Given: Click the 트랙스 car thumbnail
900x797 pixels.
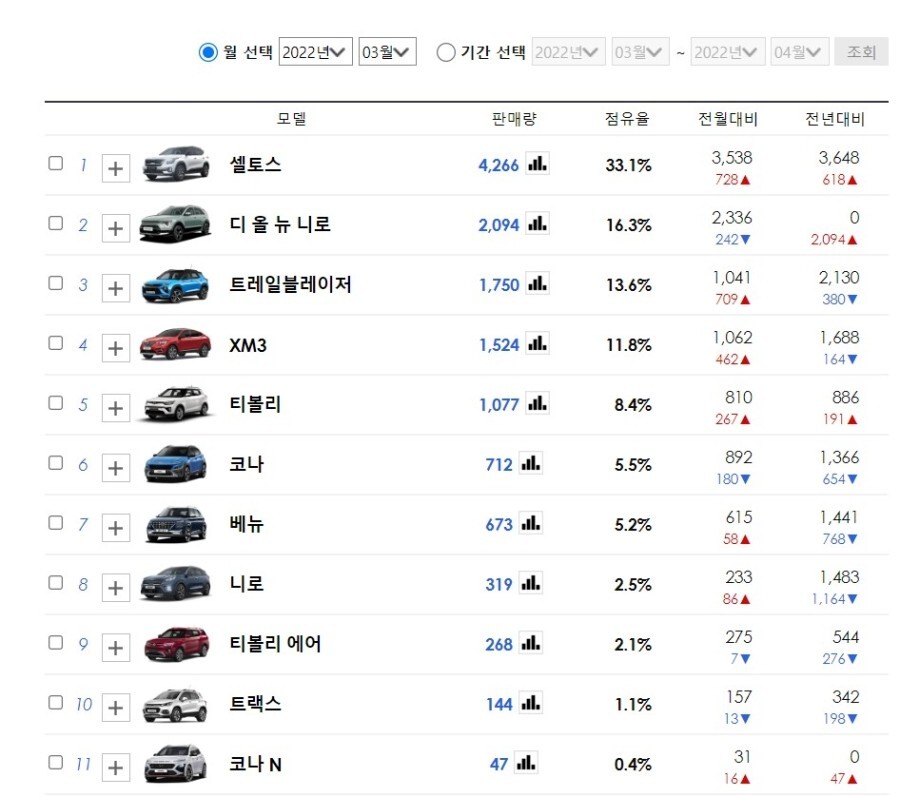Looking at the screenshot, I should (175, 705).
